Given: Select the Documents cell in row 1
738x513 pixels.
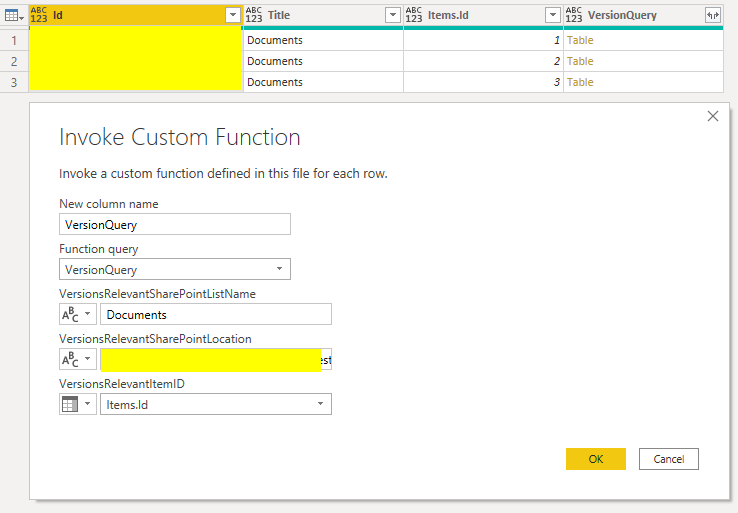Looking at the screenshot, I should (323, 40).
